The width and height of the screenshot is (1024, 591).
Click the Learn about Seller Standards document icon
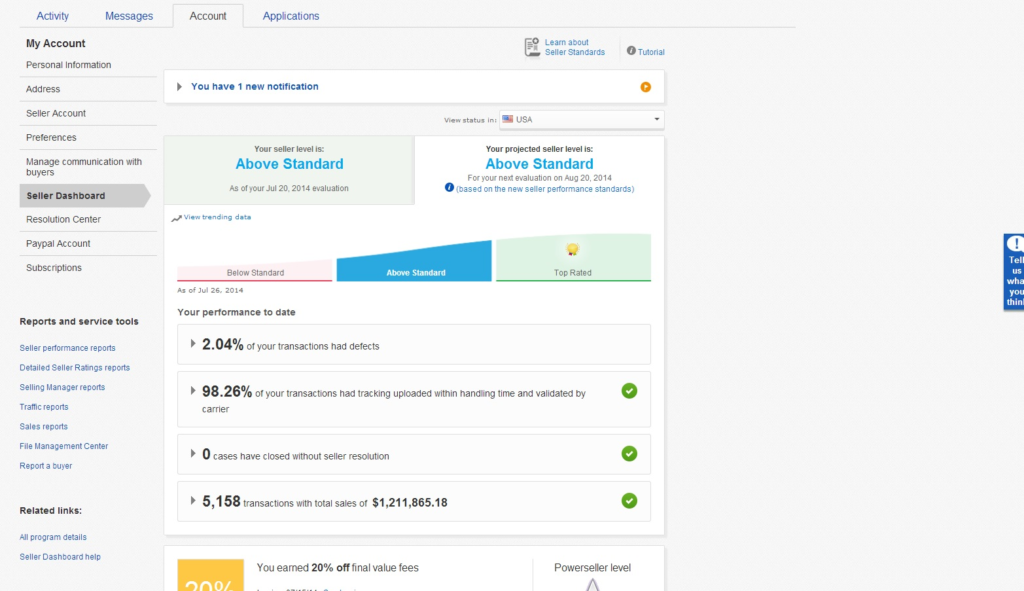[532, 47]
